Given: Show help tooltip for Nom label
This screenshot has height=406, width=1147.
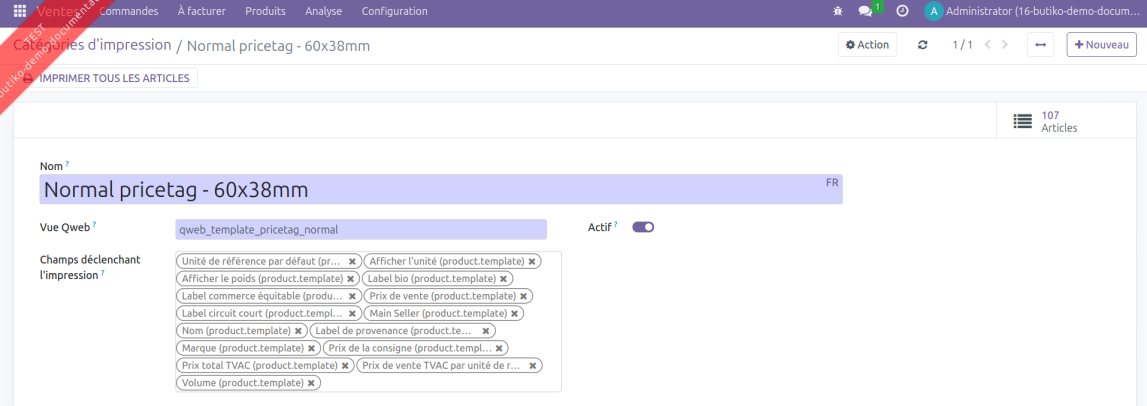Looking at the screenshot, I should [x=67, y=165].
